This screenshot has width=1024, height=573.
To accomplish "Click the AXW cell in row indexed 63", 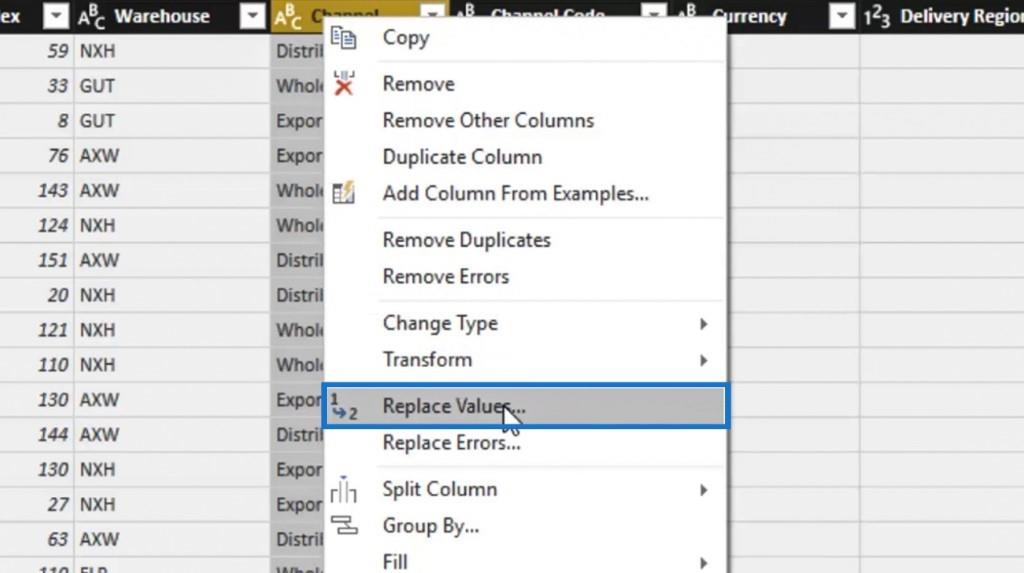I will coord(172,539).
